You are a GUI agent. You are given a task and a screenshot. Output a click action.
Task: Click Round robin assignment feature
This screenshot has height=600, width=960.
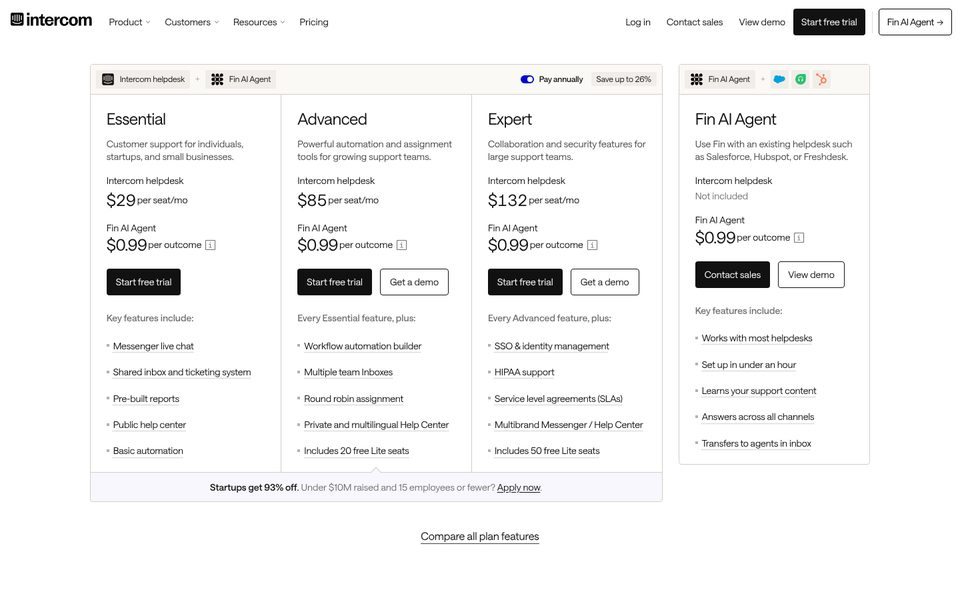pos(354,399)
